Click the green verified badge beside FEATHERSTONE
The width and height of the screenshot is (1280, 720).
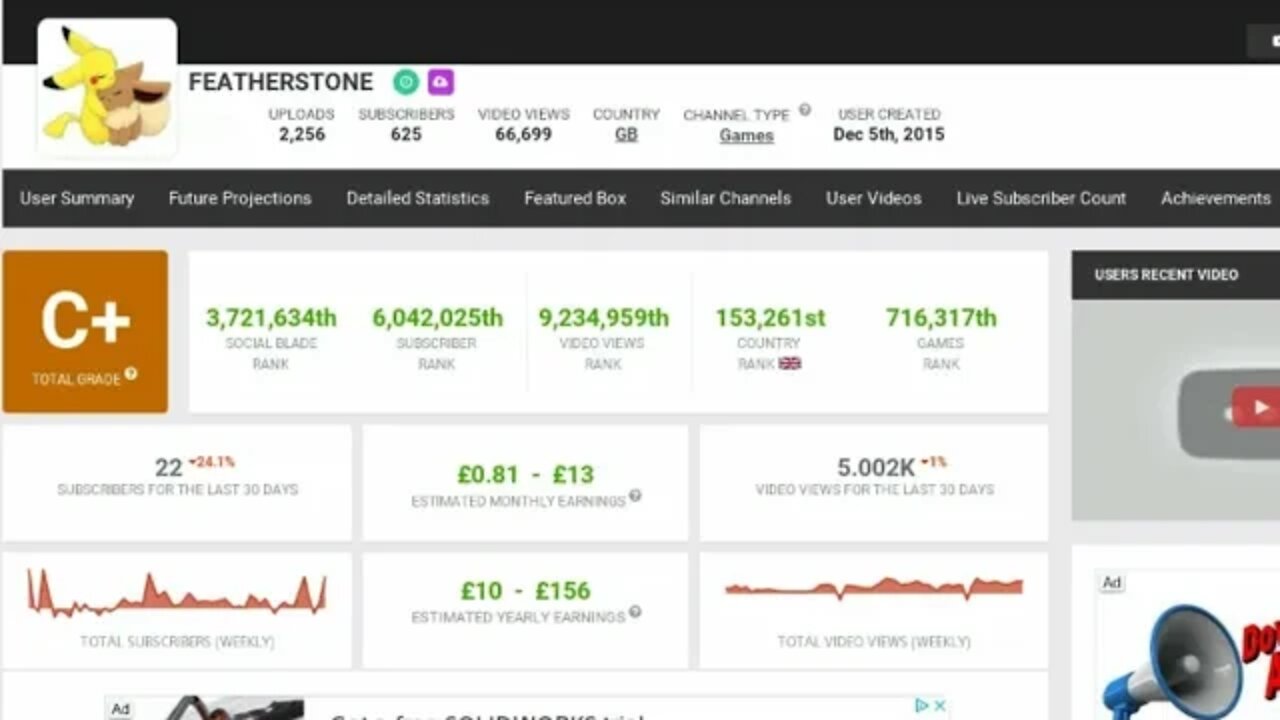[x=405, y=82]
